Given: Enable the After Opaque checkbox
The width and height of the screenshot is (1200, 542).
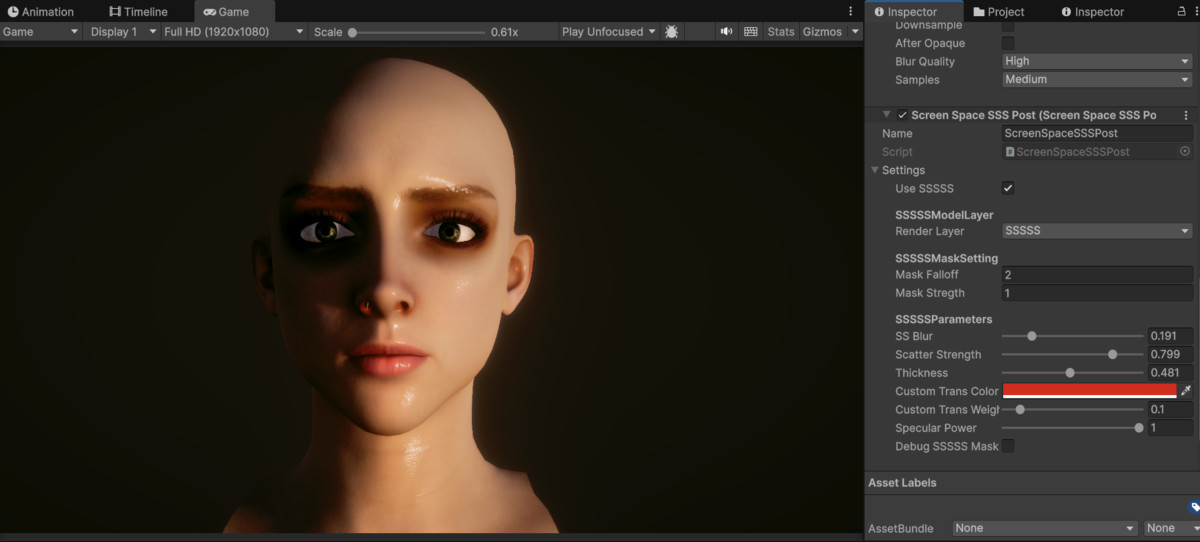Looking at the screenshot, I should tap(1008, 43).
